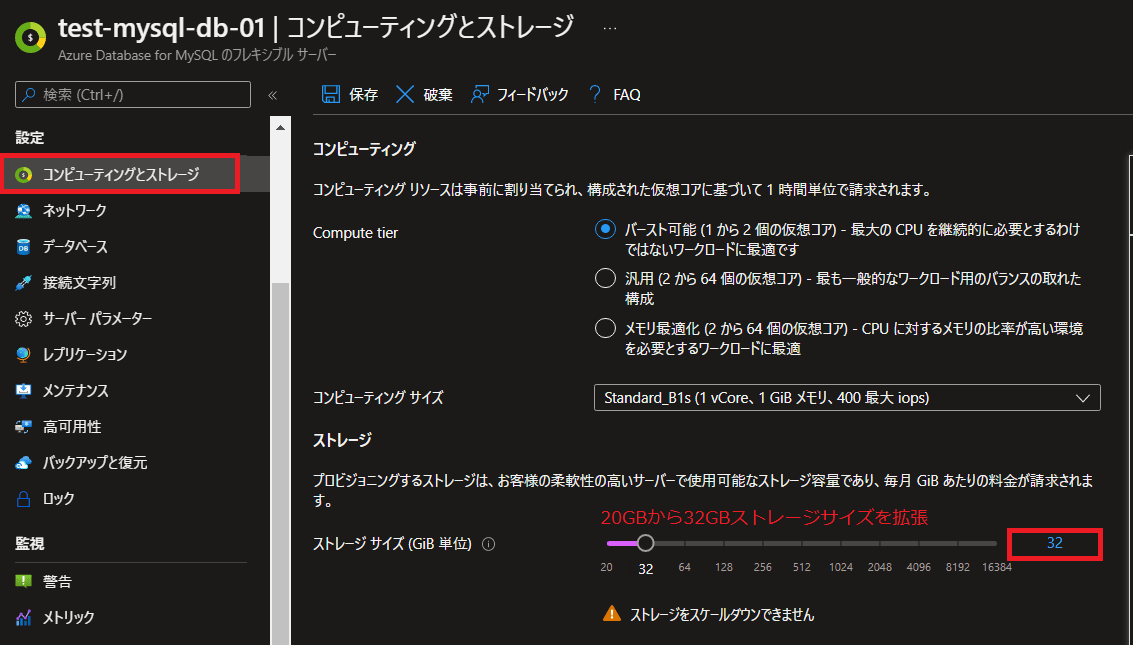
Task: Click the ストレージをスケールダウンできません warning text
Action: pyautogui.click(x=722, y=615)
